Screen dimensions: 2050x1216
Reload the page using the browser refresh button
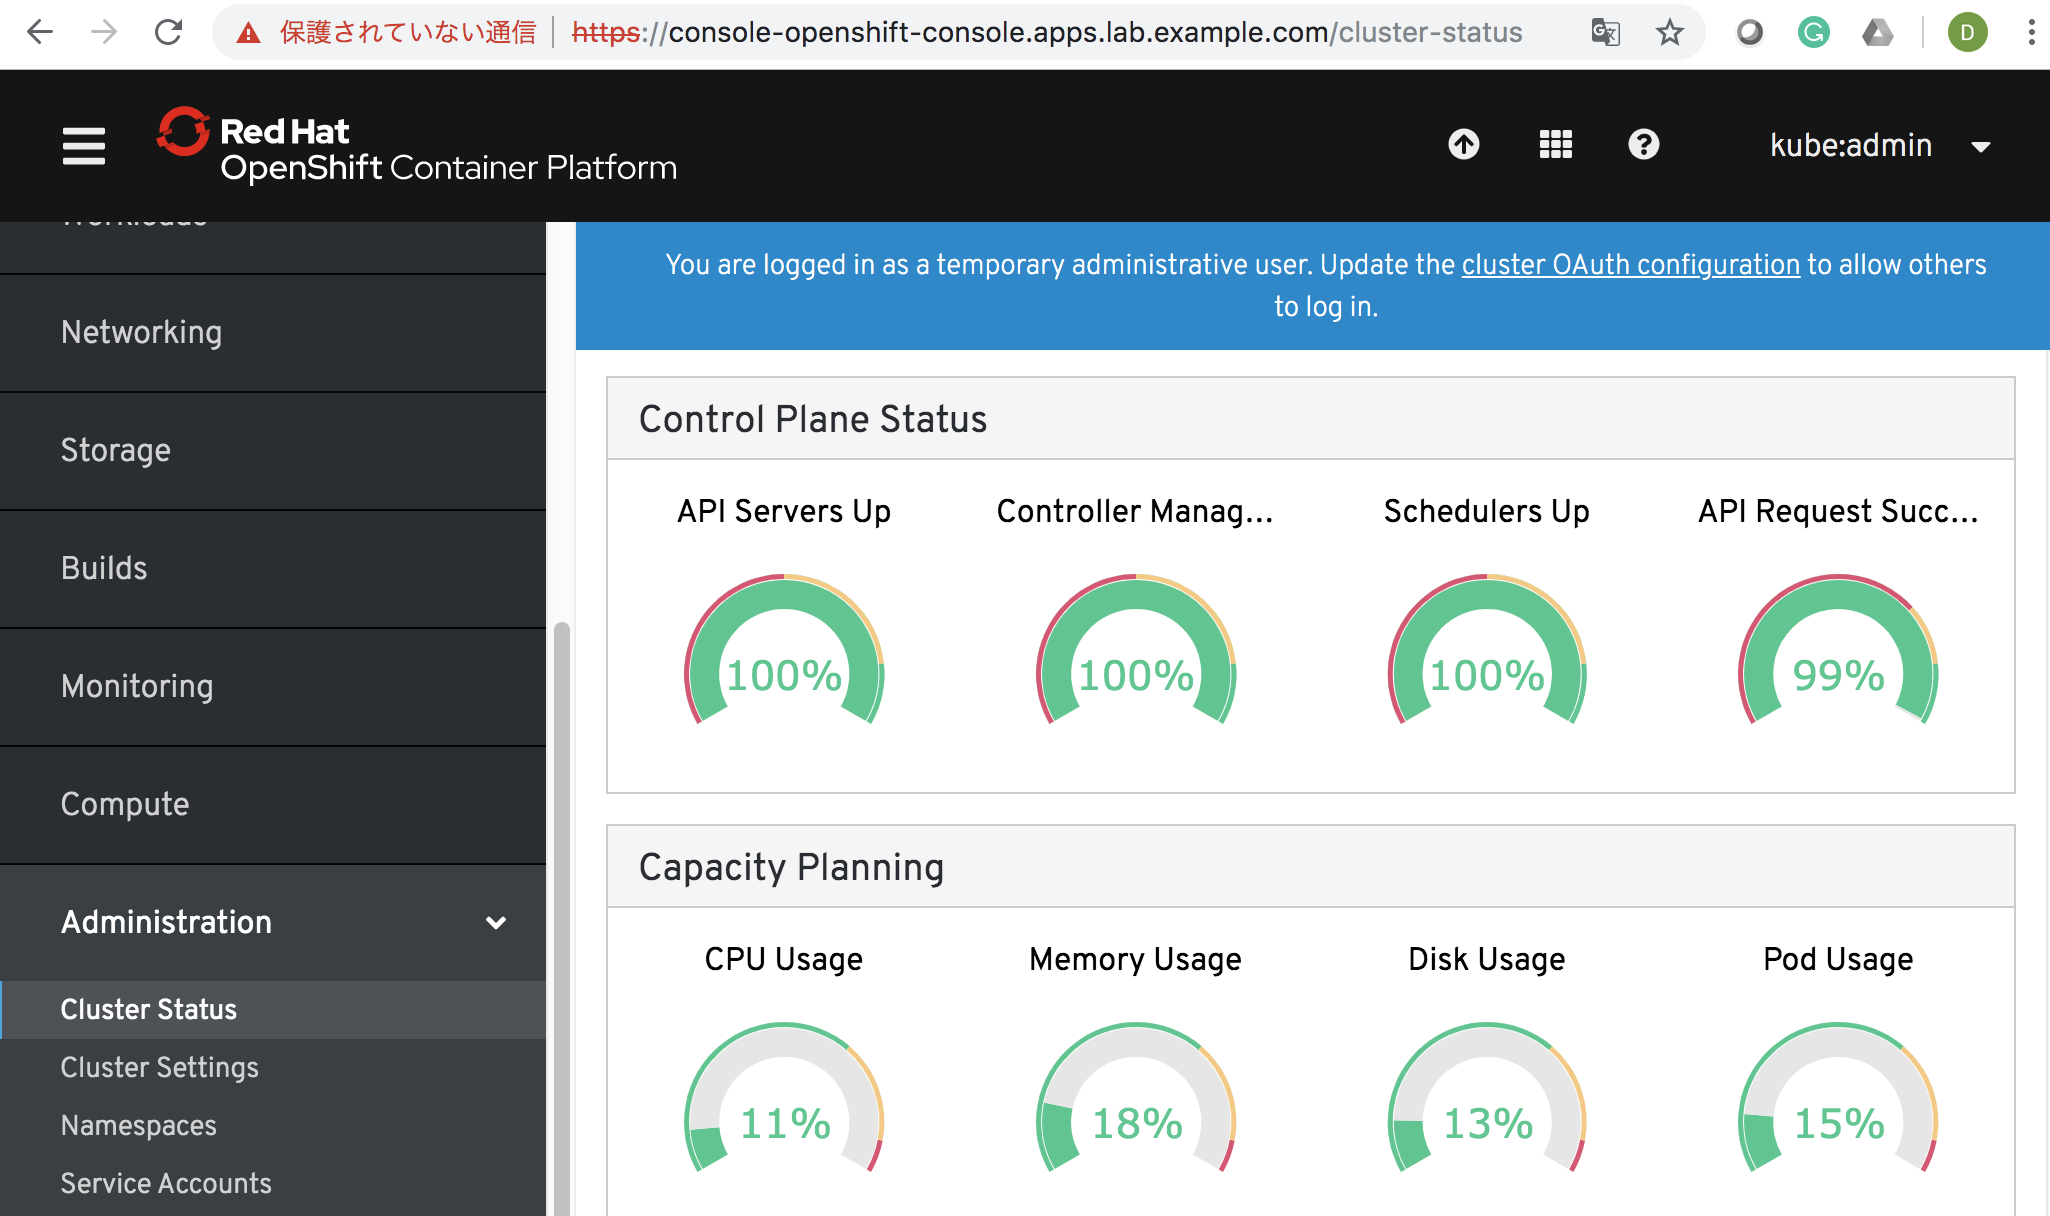point(168,33)
